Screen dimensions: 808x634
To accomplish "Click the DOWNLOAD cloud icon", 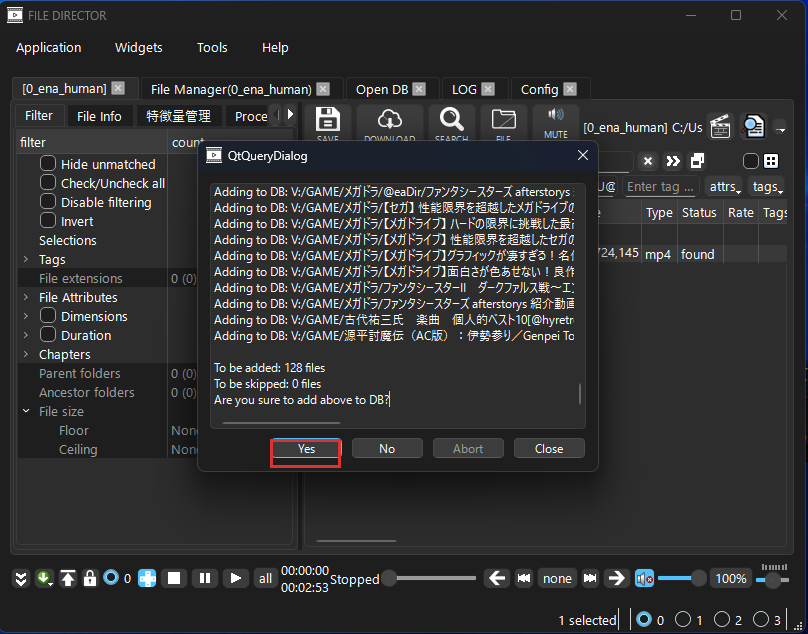I will coord(389,122).
